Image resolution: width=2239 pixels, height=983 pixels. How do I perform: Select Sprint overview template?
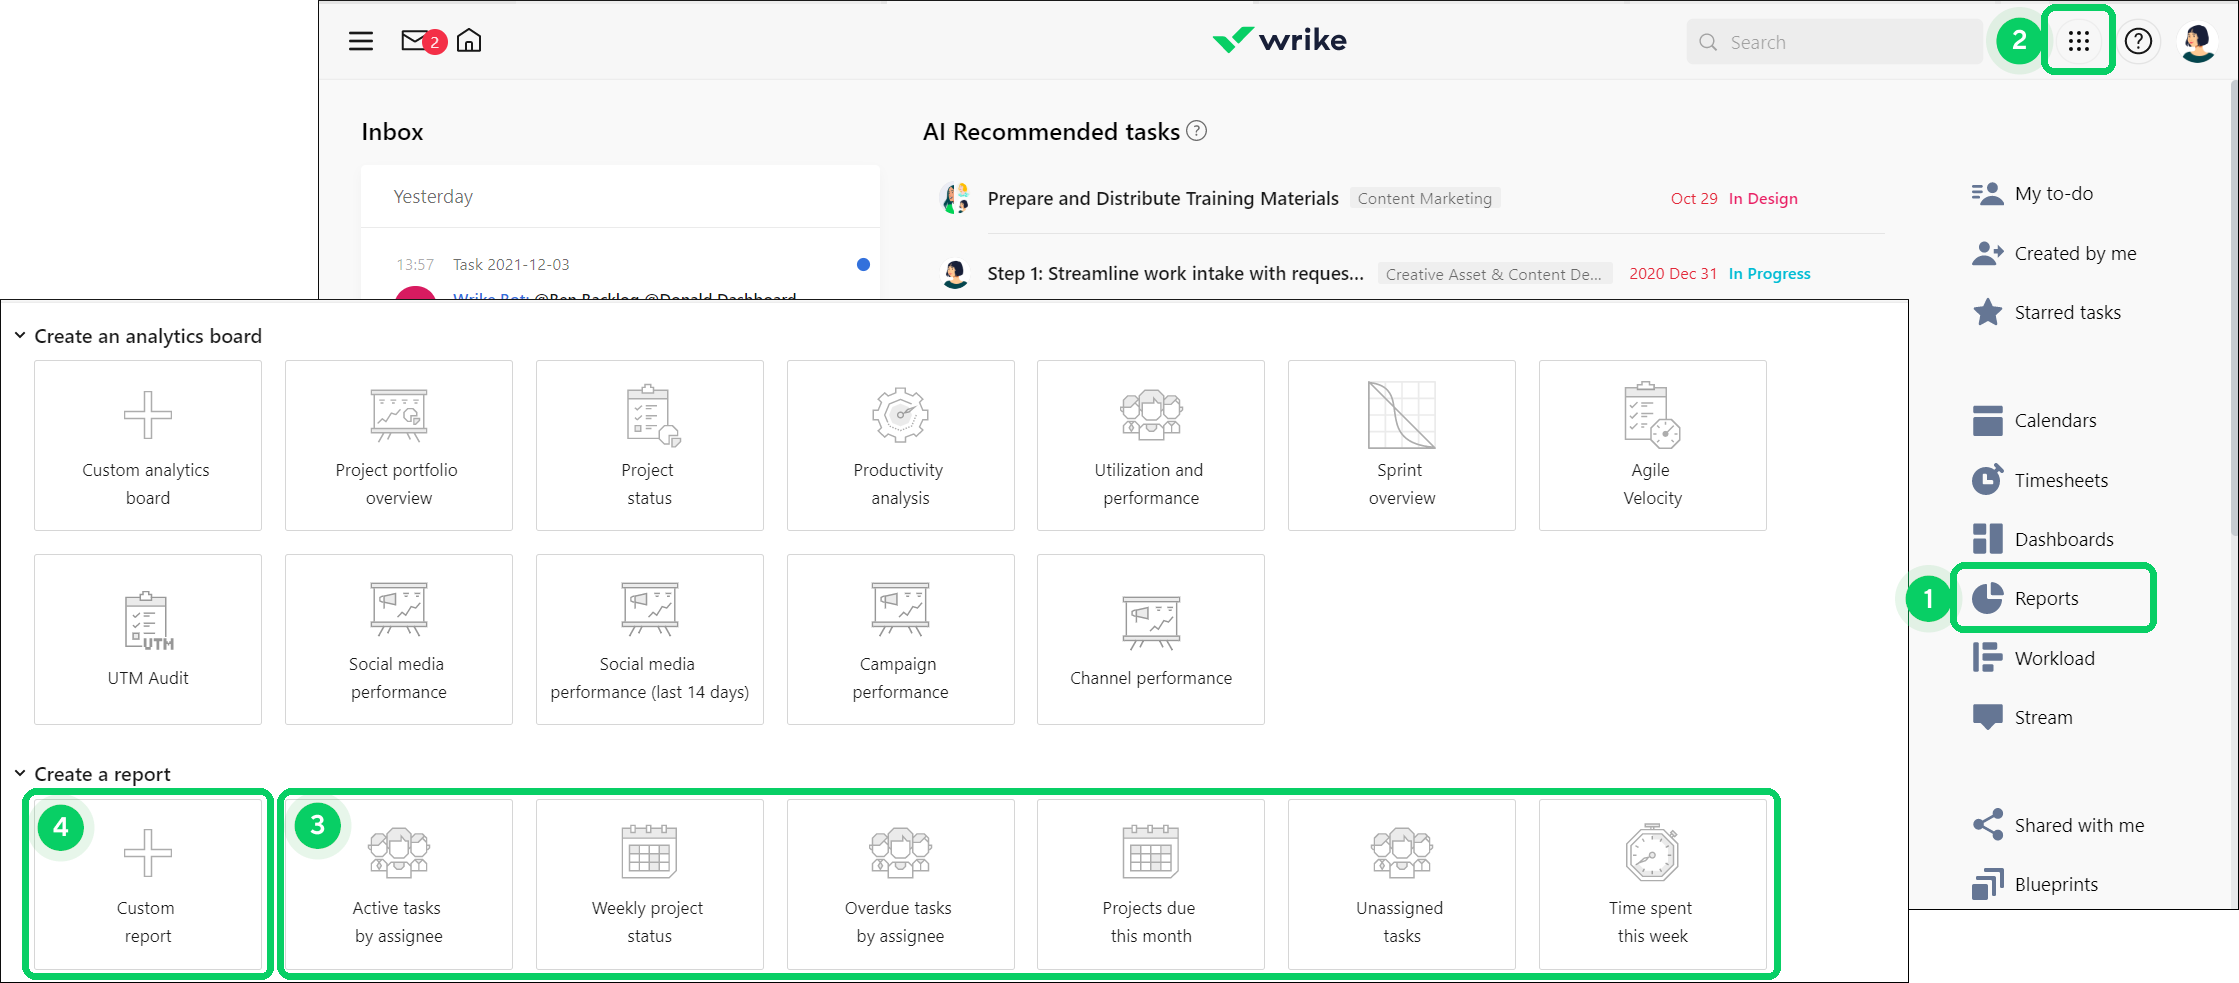coord(1402,445)
